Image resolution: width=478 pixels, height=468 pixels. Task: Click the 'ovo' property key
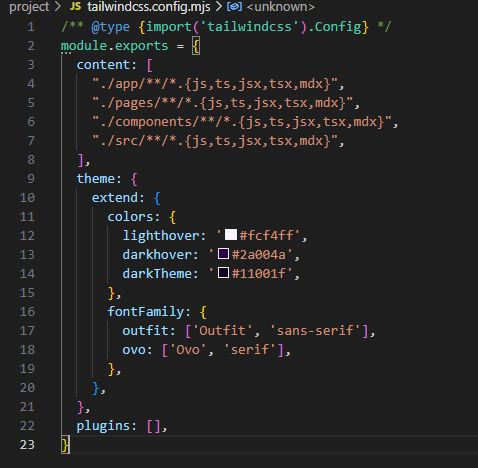[x=134, y=350]
